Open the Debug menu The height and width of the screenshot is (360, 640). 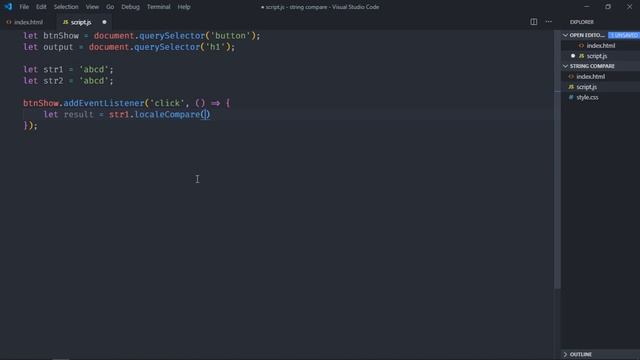[130, 7]
